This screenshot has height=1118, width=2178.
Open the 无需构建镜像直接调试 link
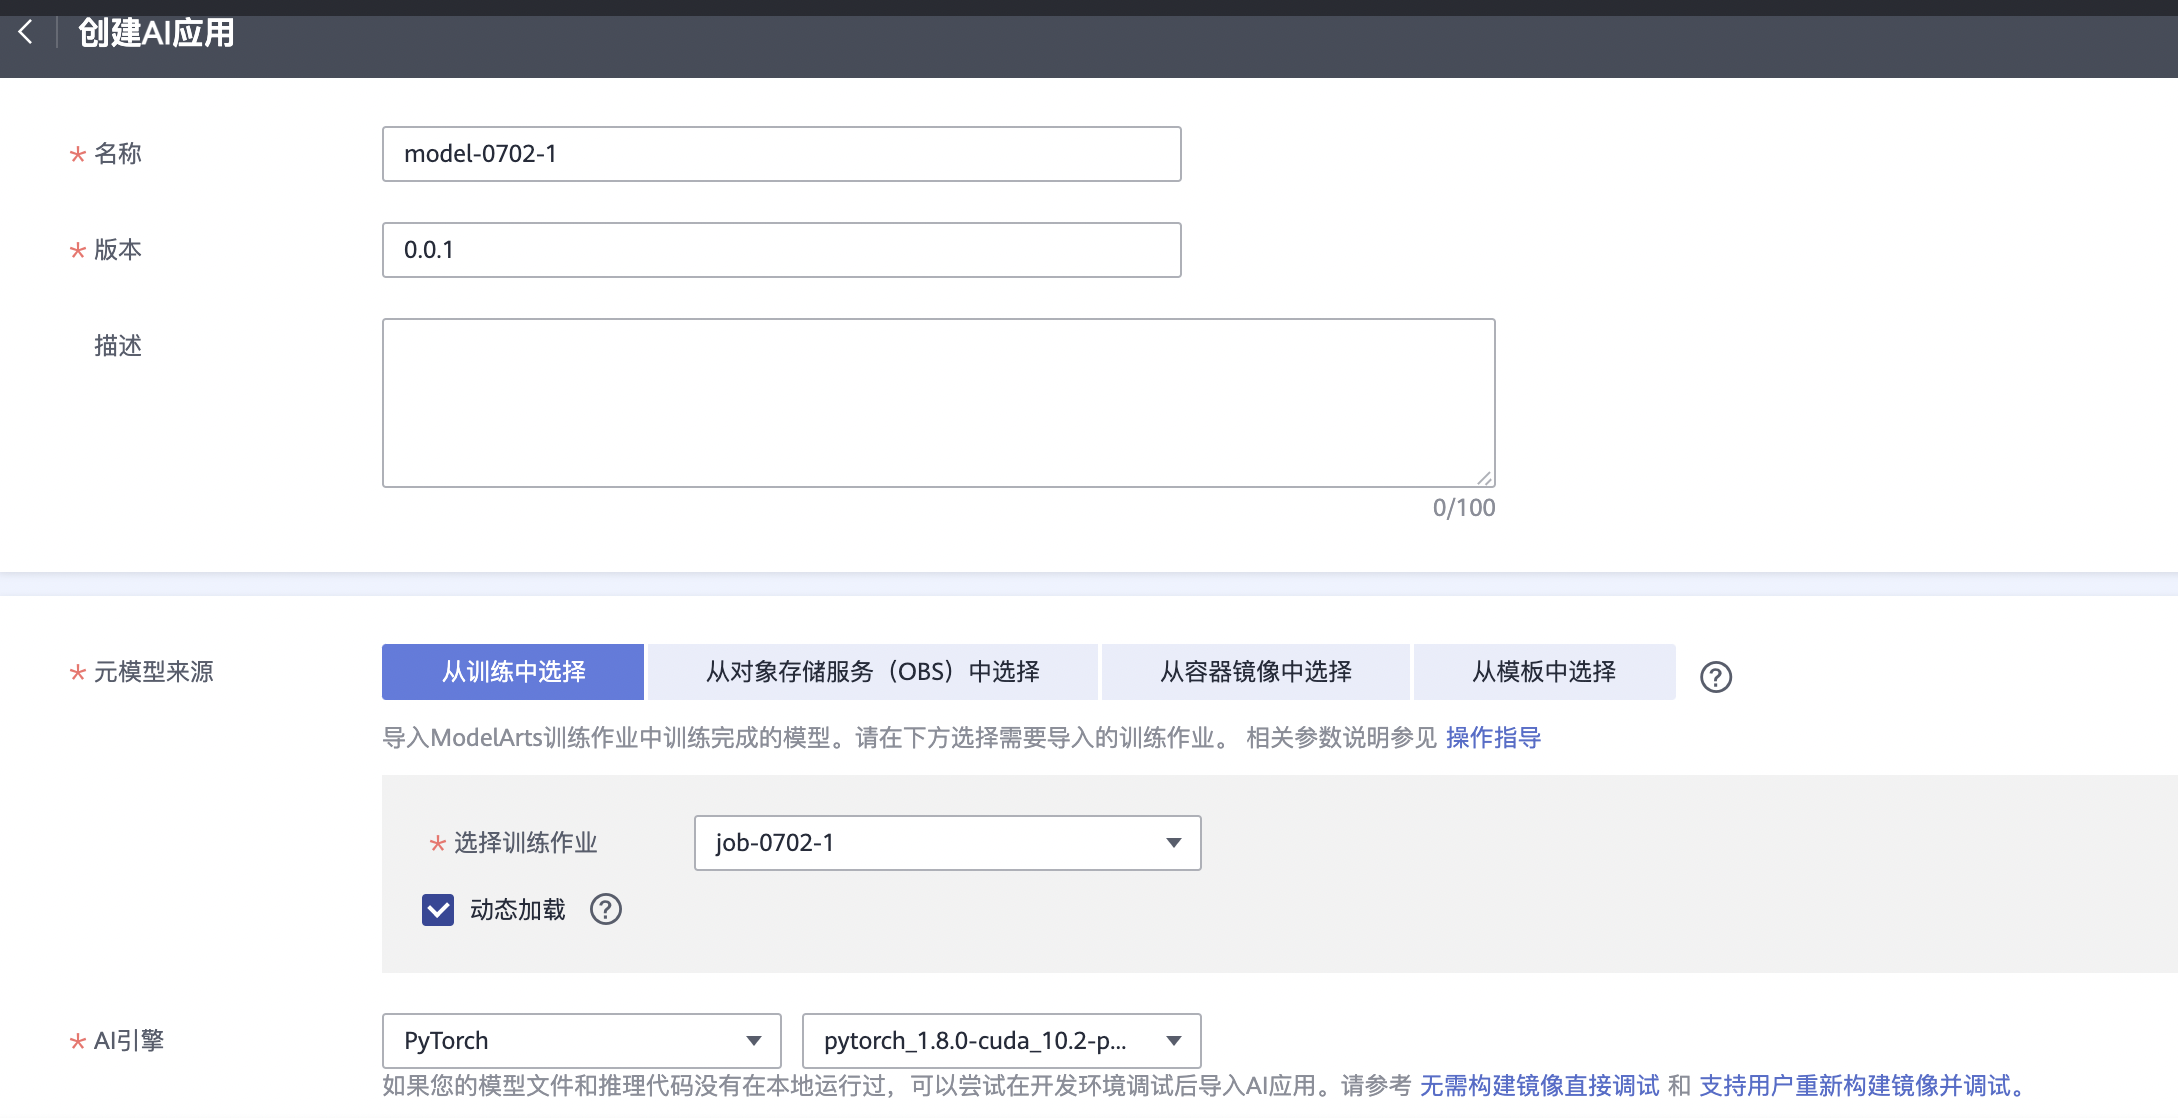(x=1539, y=1086)
